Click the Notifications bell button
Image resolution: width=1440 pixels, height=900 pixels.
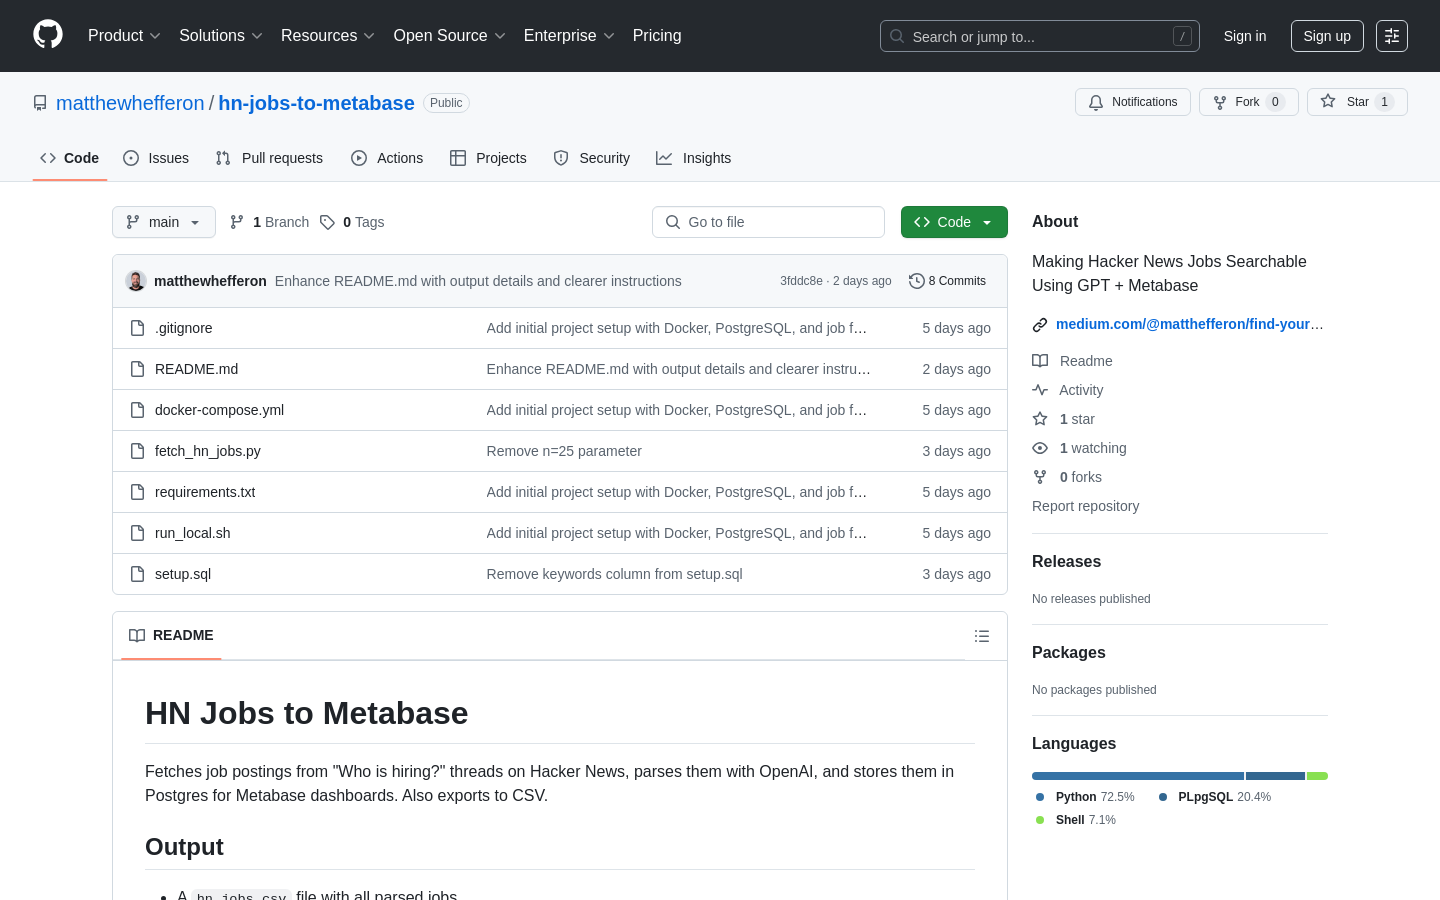pyautogui.click(x=1133, y=102)
